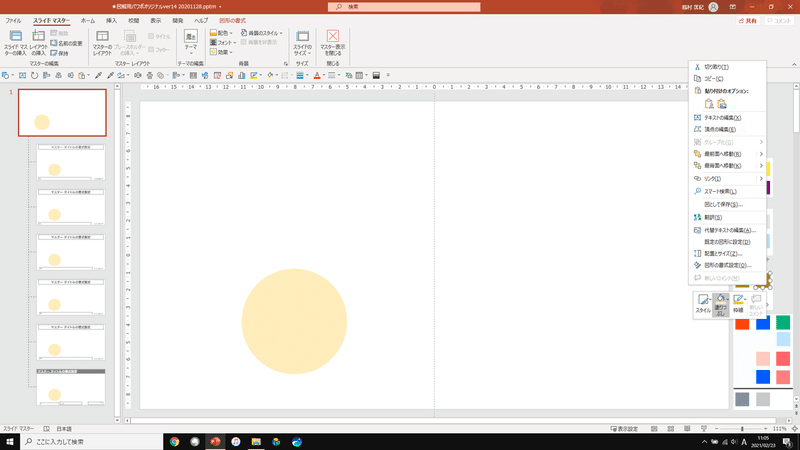Open the Windows Start menu

pyautogui.click(x=10, y=442)
